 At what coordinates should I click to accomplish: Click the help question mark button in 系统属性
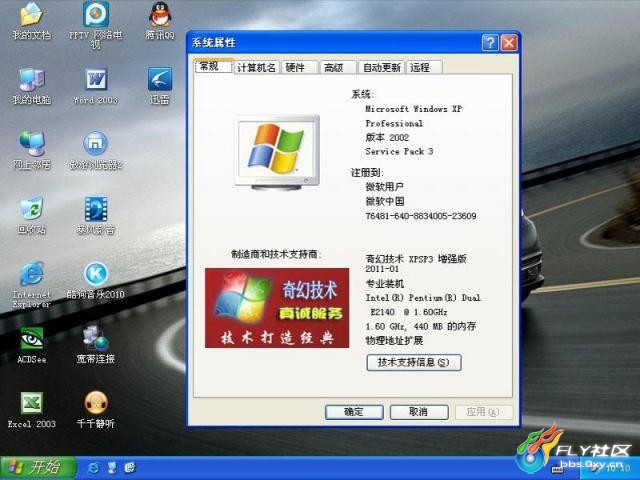coord(490,42)
